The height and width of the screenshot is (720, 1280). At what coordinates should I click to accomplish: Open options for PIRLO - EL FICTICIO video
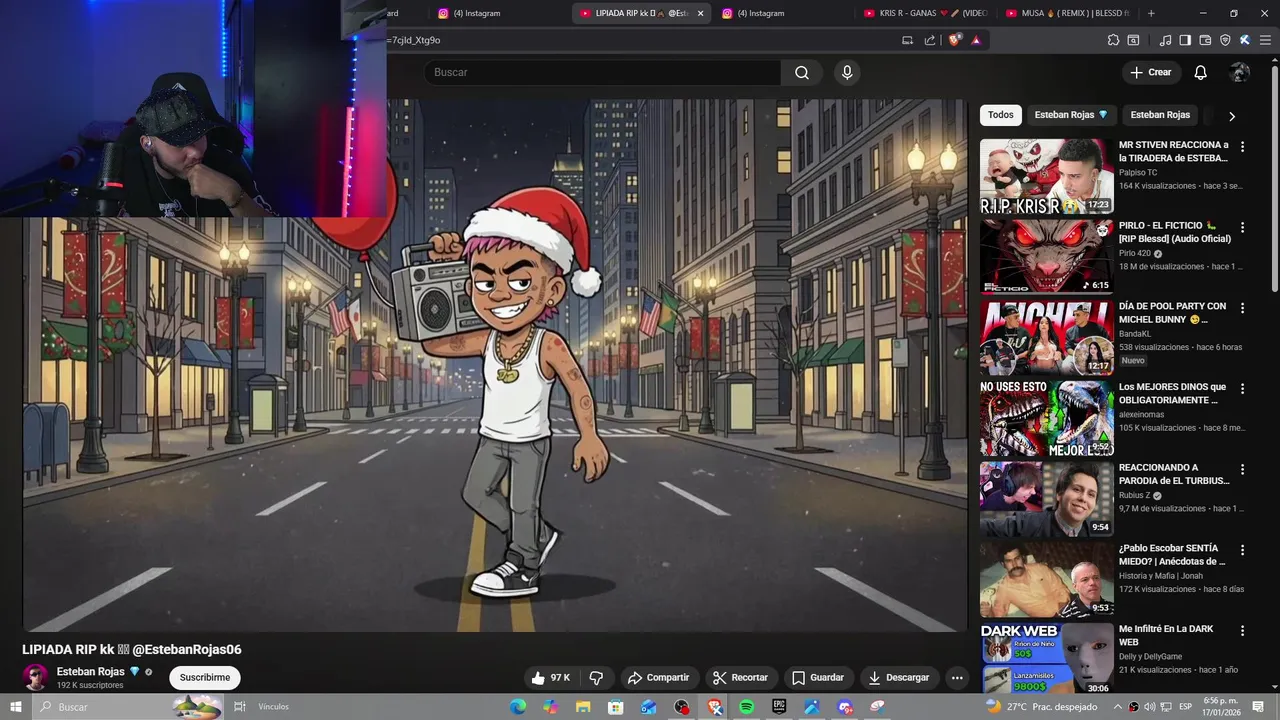pos(1242,227)
